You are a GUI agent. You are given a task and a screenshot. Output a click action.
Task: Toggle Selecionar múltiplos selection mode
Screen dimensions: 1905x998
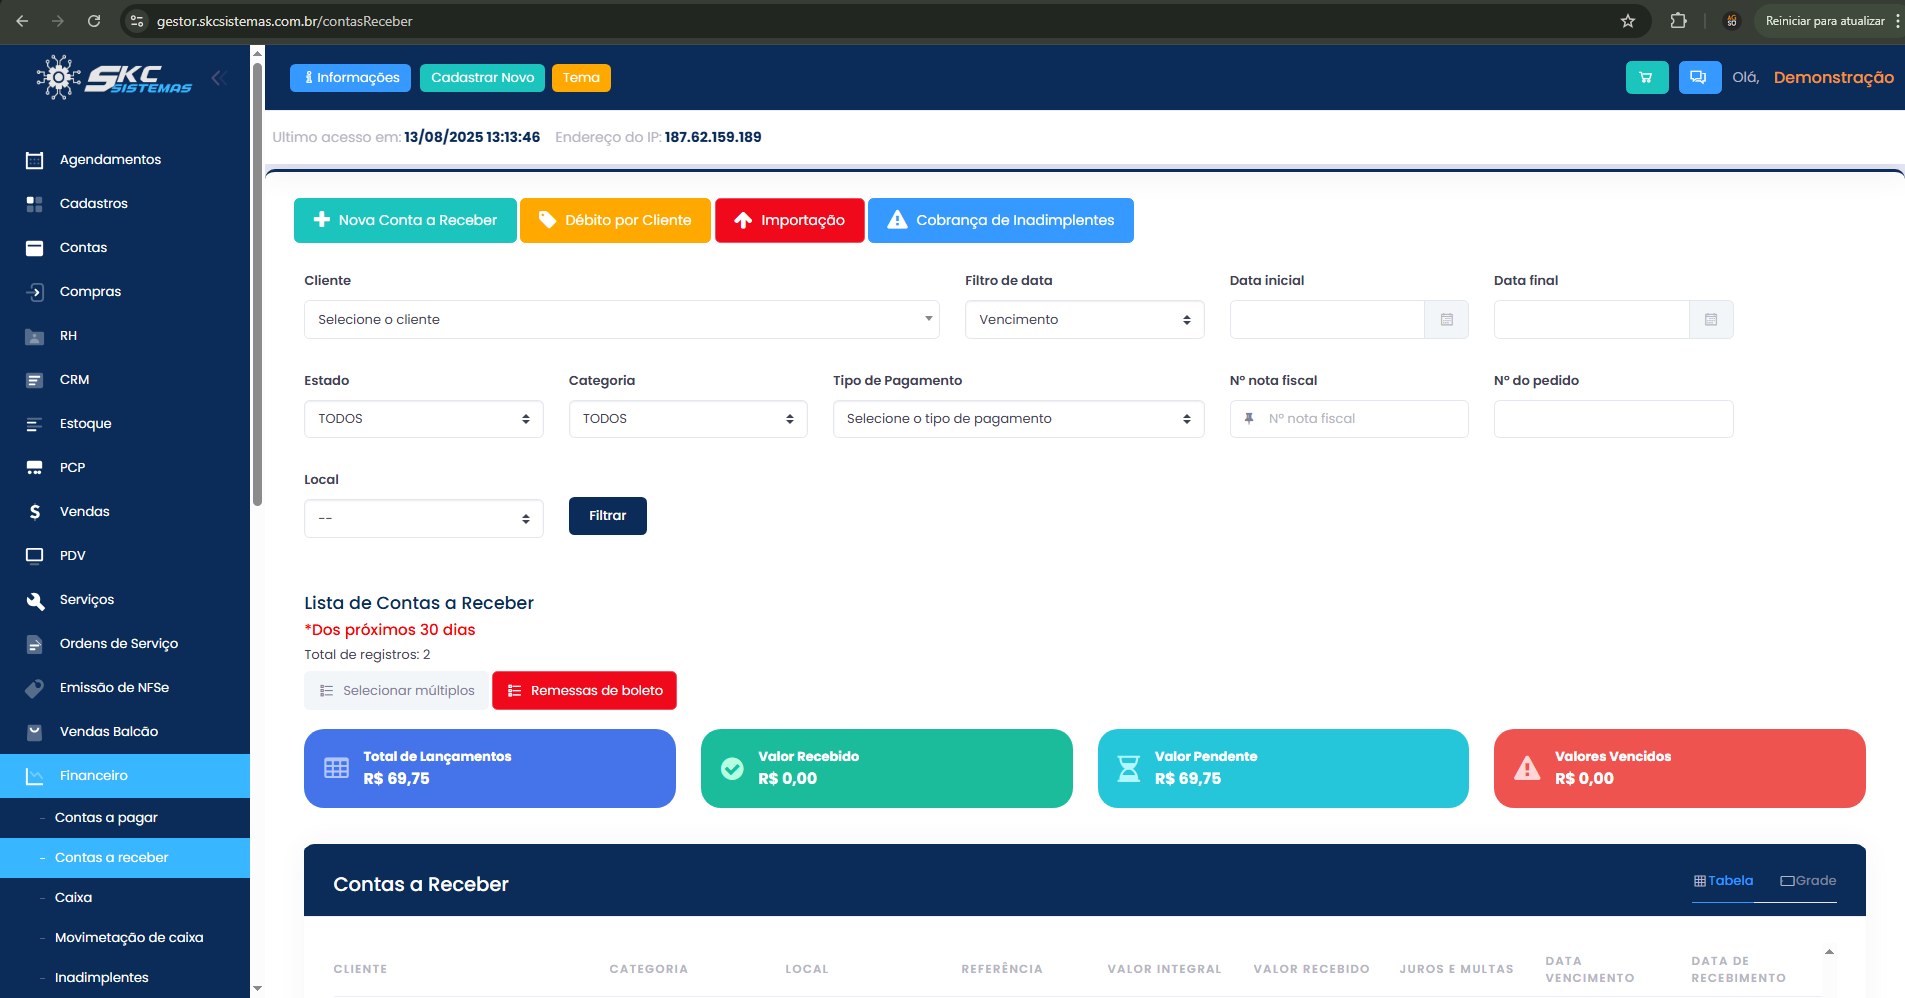tap(397, 691)
